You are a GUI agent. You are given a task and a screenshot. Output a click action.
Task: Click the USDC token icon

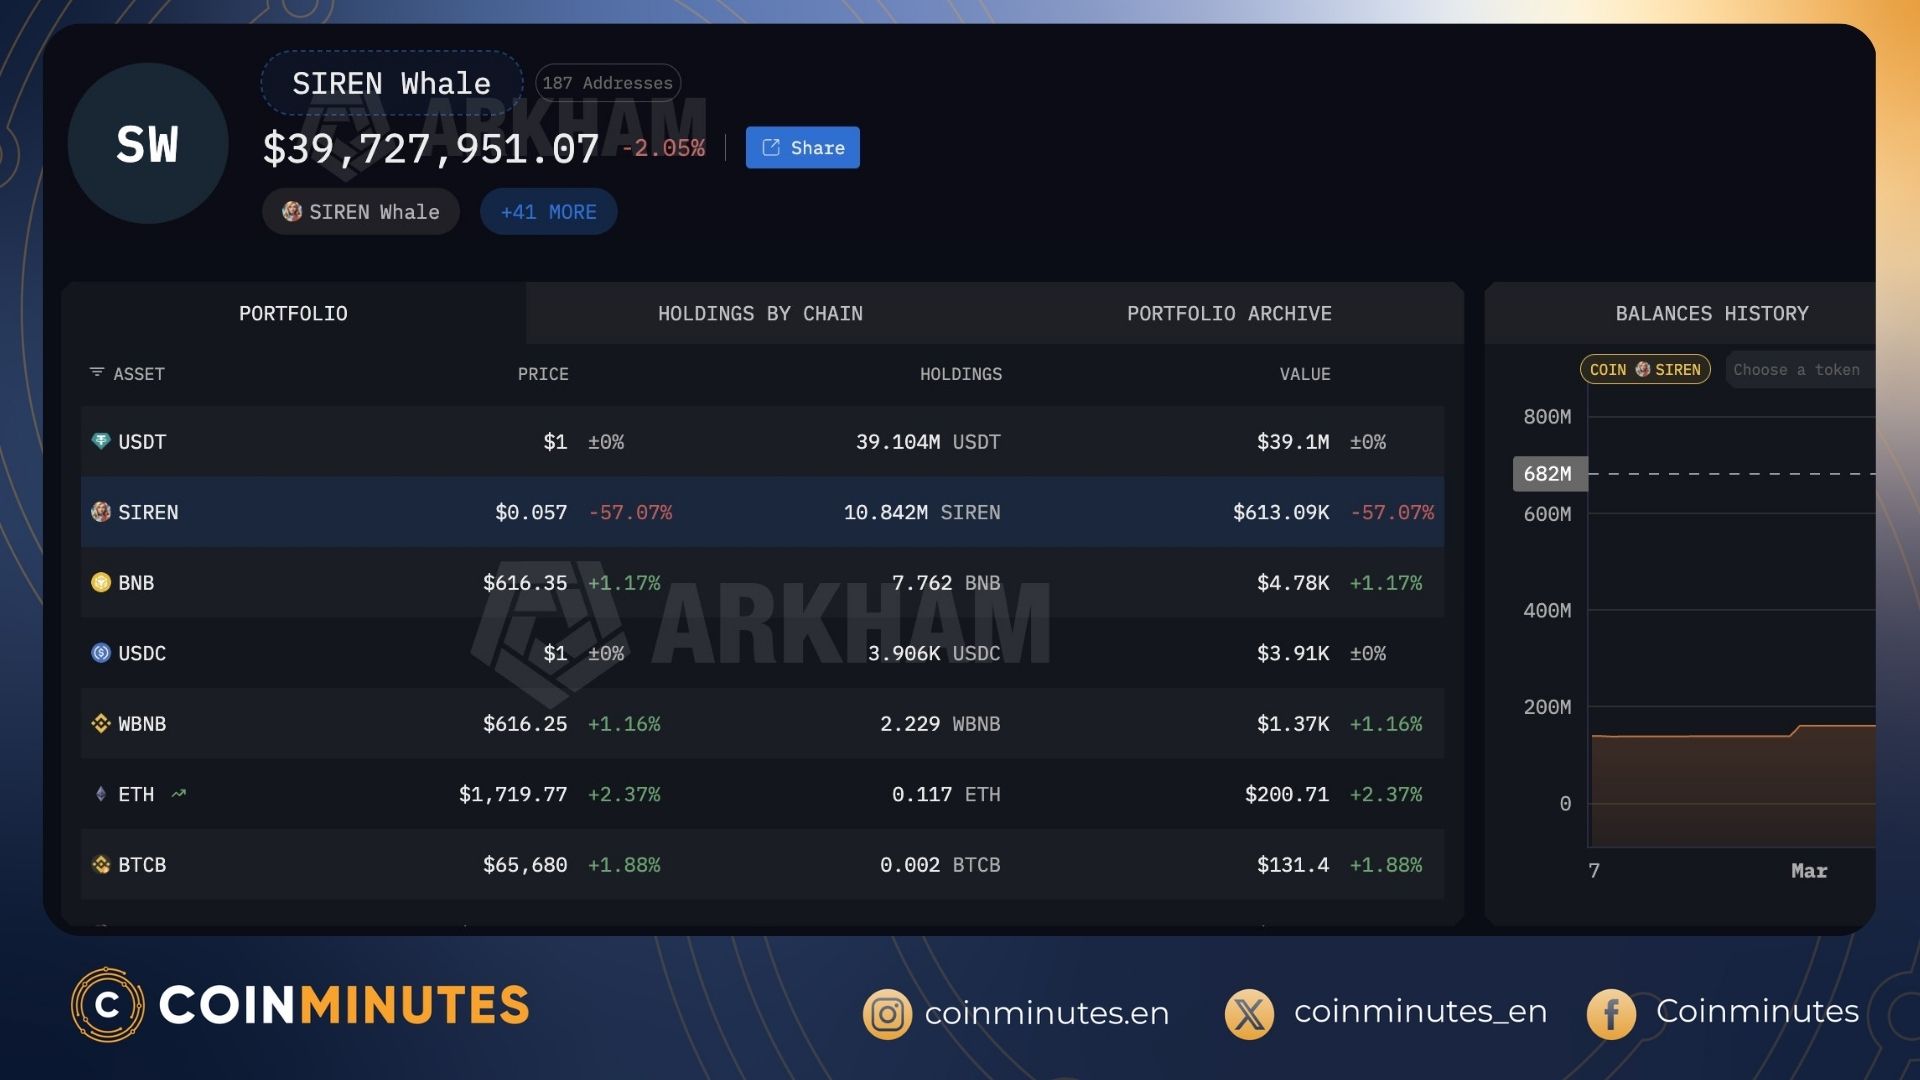[101, 653]
